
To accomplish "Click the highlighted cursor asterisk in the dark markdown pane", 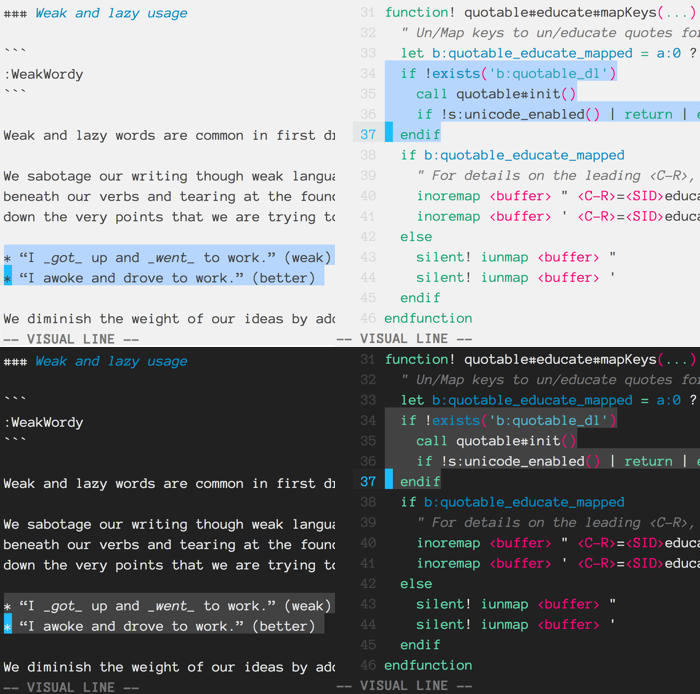I will click(7, 626).
